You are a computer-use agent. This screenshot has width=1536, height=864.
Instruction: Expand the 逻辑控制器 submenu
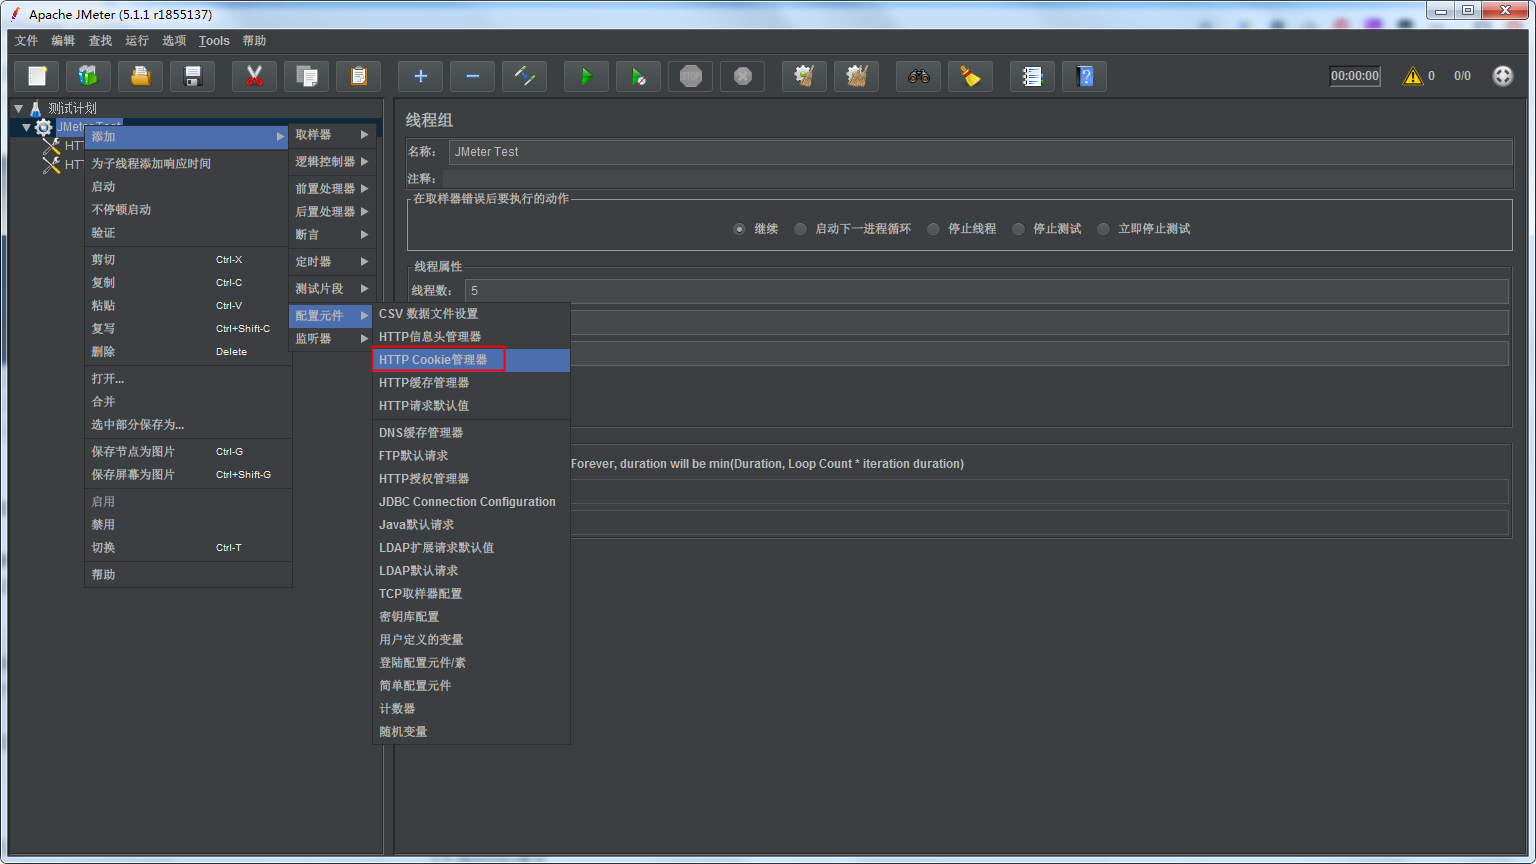click(332, 162)
